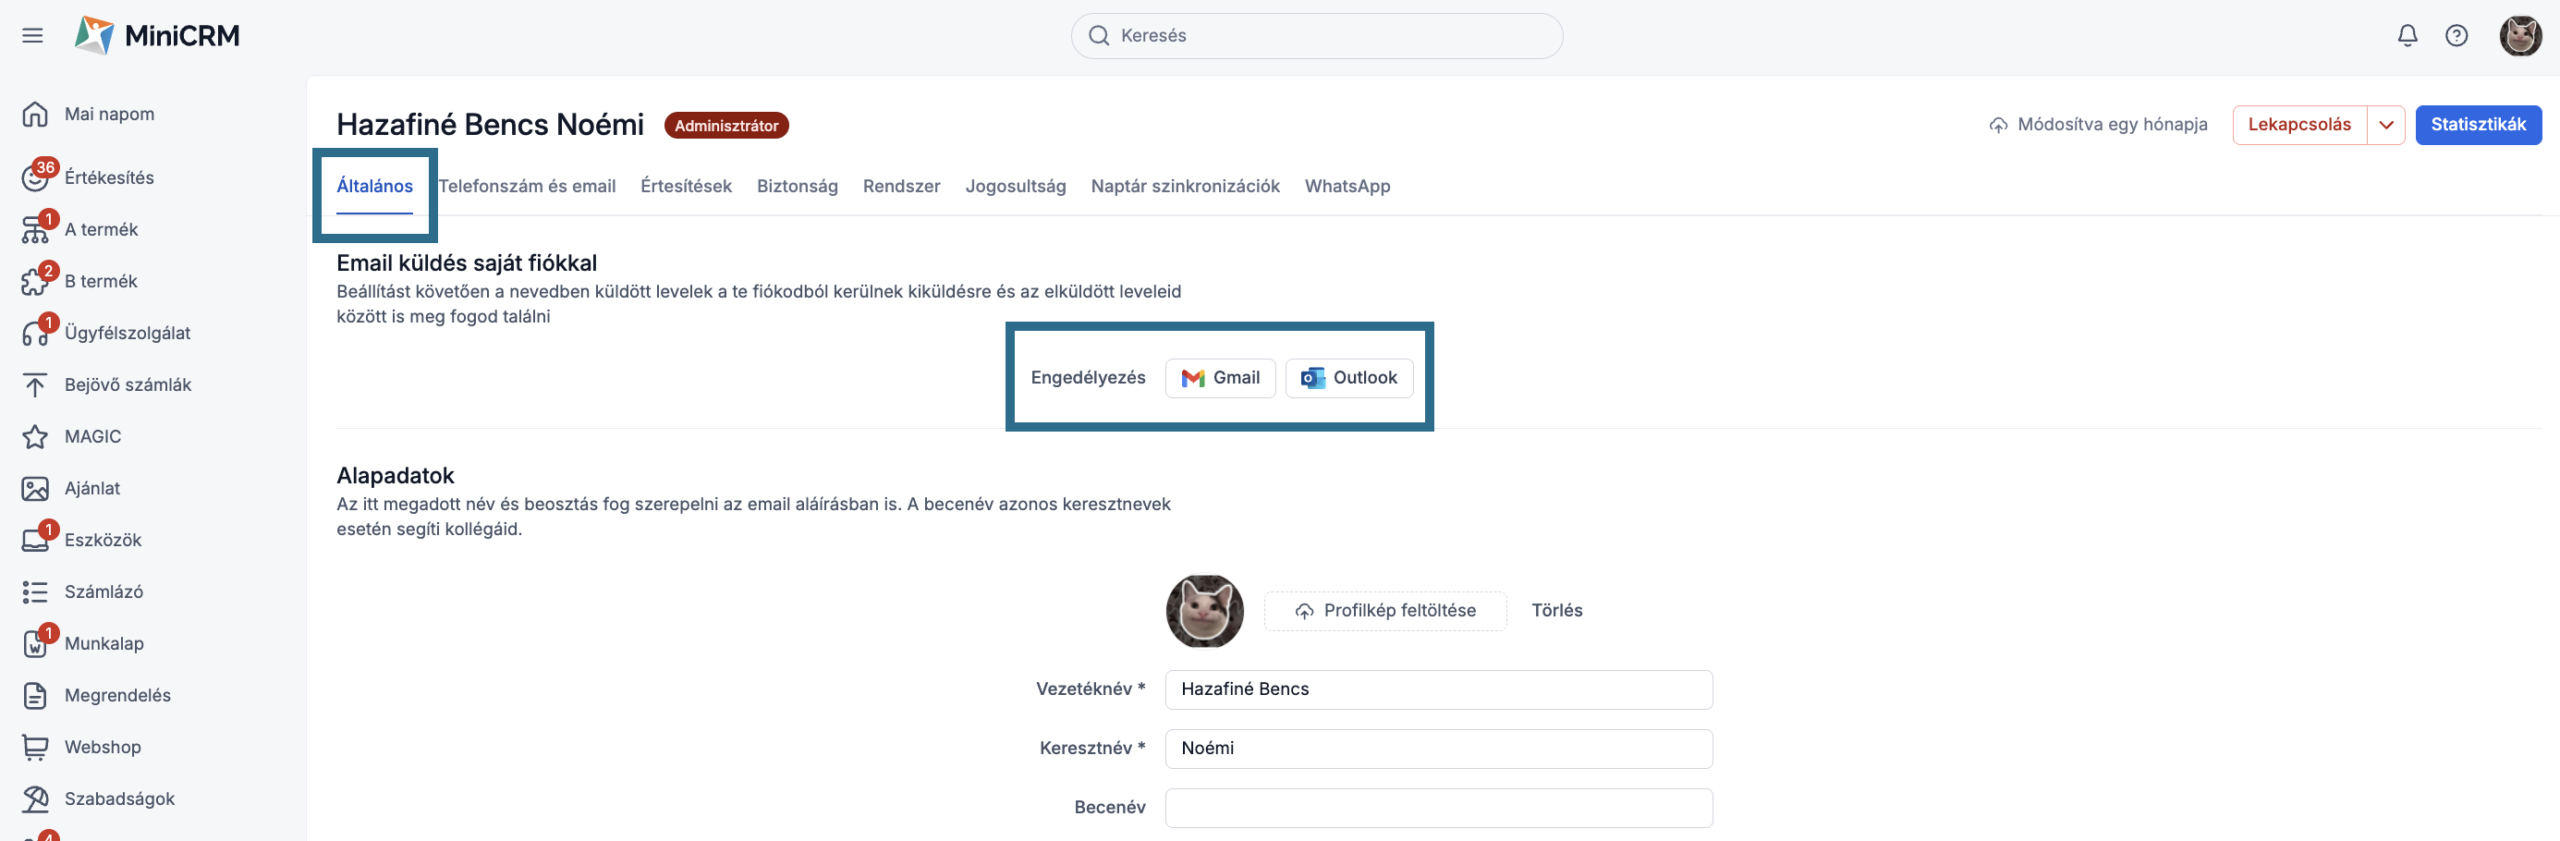Select the Naptár szinkronizációk tab

(1185, 186)
